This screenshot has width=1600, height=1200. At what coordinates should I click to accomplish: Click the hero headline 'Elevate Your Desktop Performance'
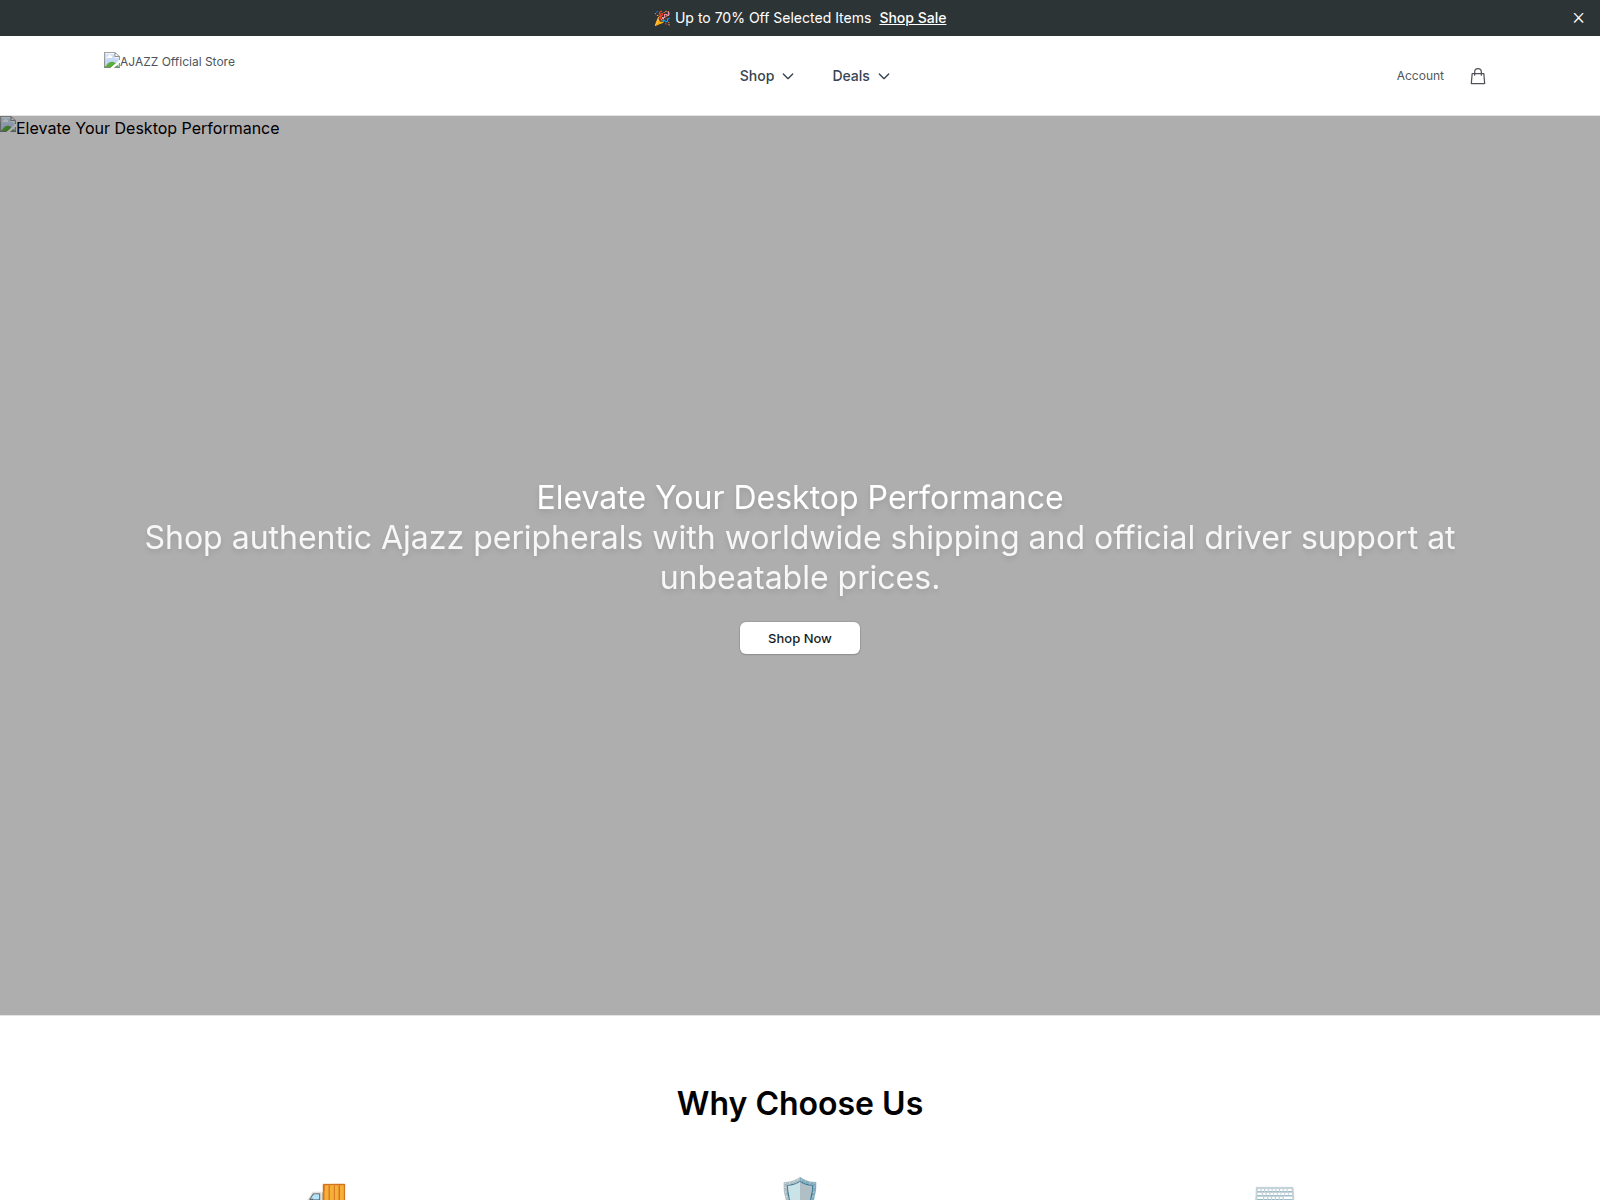point(800,497)
